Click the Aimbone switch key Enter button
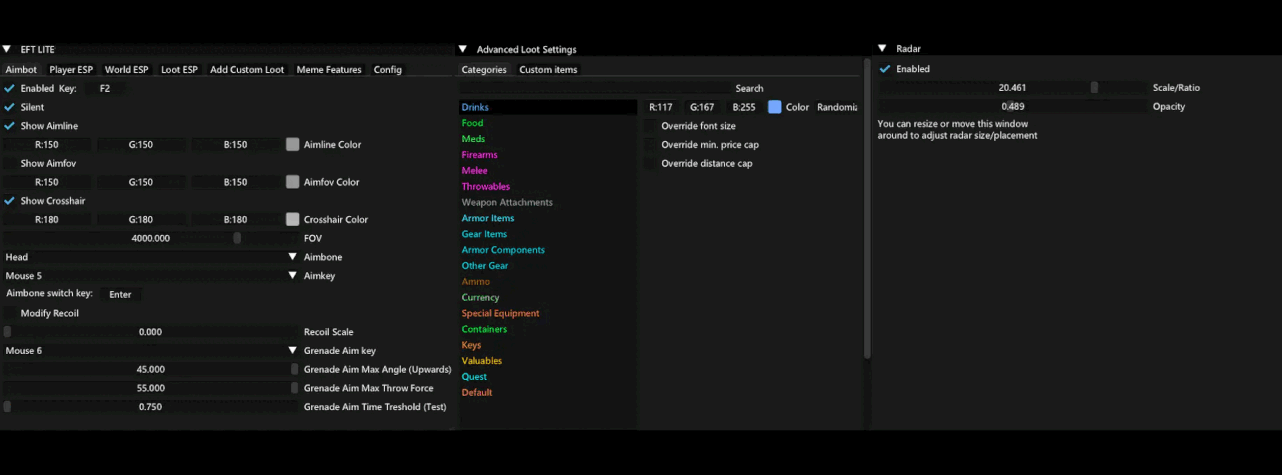 pyautogui.click(x=120, y=294)
